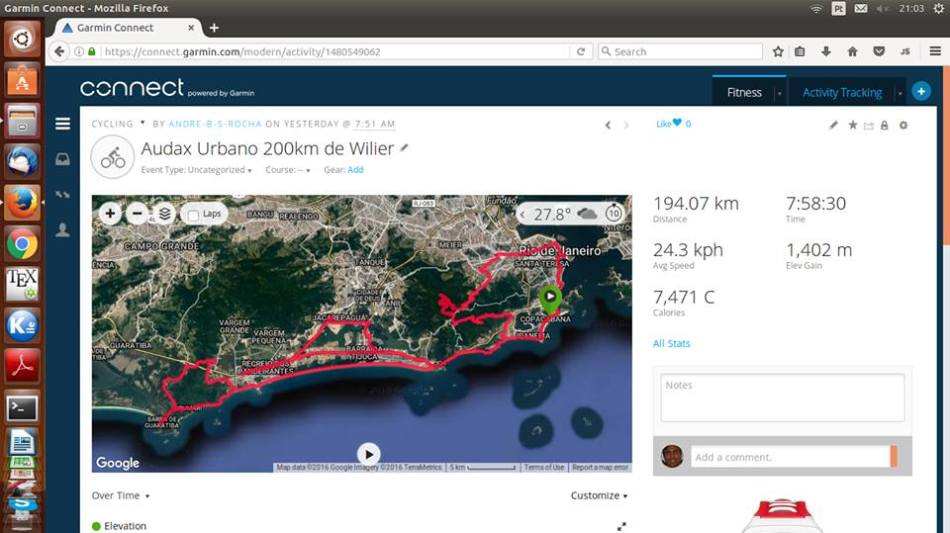950x533 pixels.
Task: Click the cycling activity type icon
Action: [113, 157]
